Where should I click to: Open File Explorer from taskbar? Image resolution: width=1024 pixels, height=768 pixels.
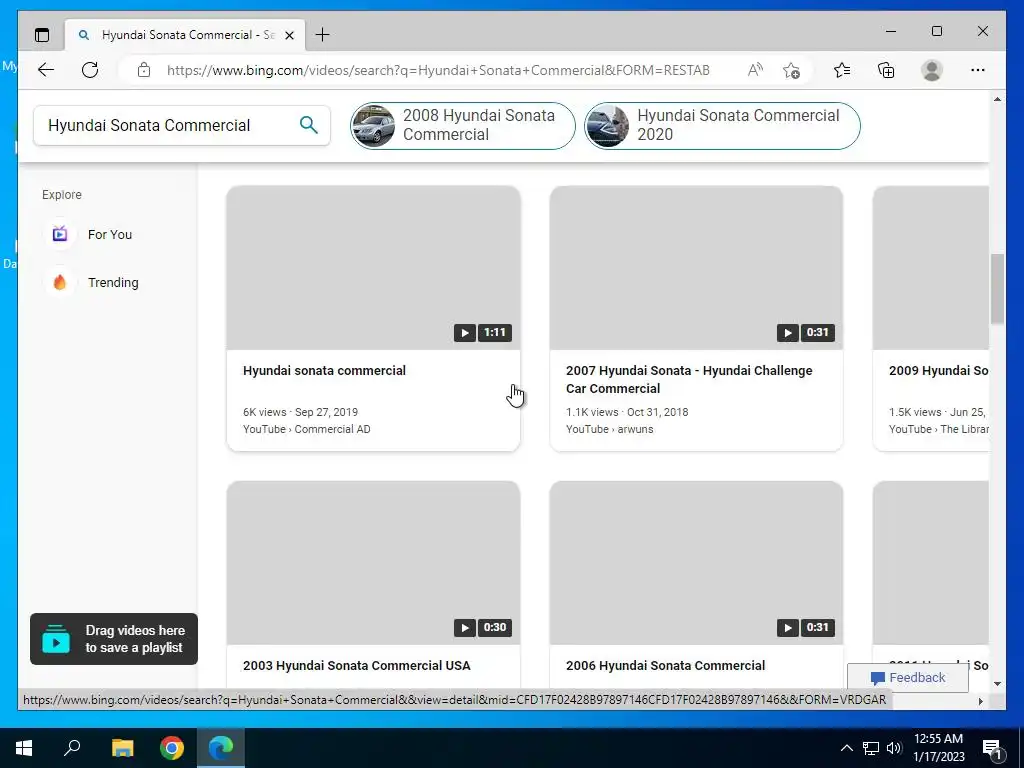coord(122,748)
